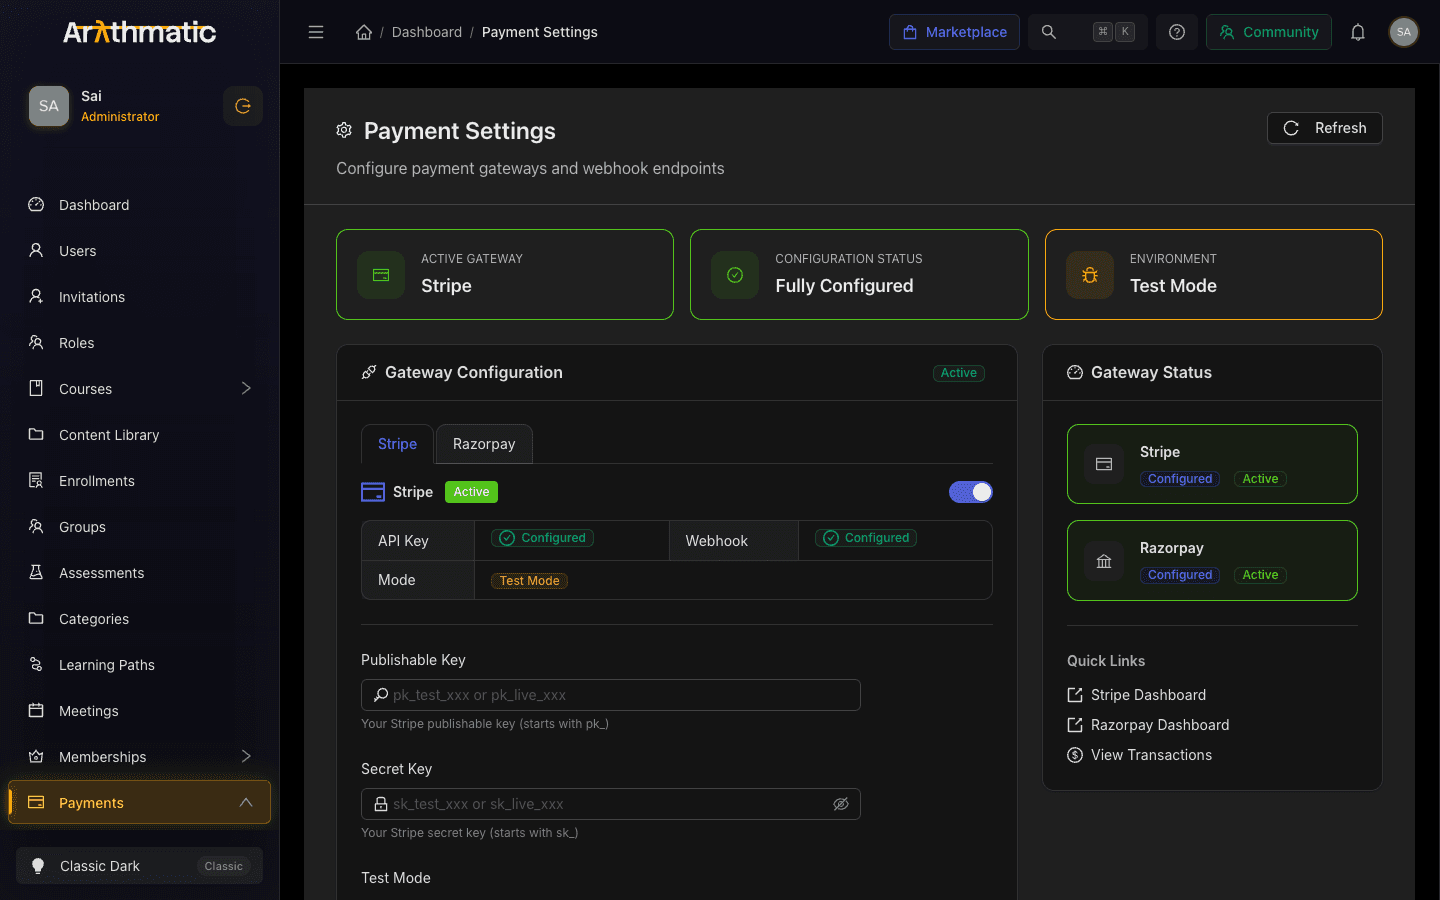
Task: Click the Users person icon in sidebar
Action: 36,251
